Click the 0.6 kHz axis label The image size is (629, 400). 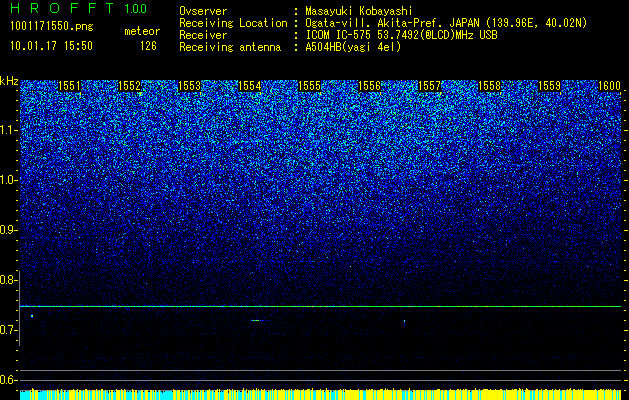click(x=8, y=380)
